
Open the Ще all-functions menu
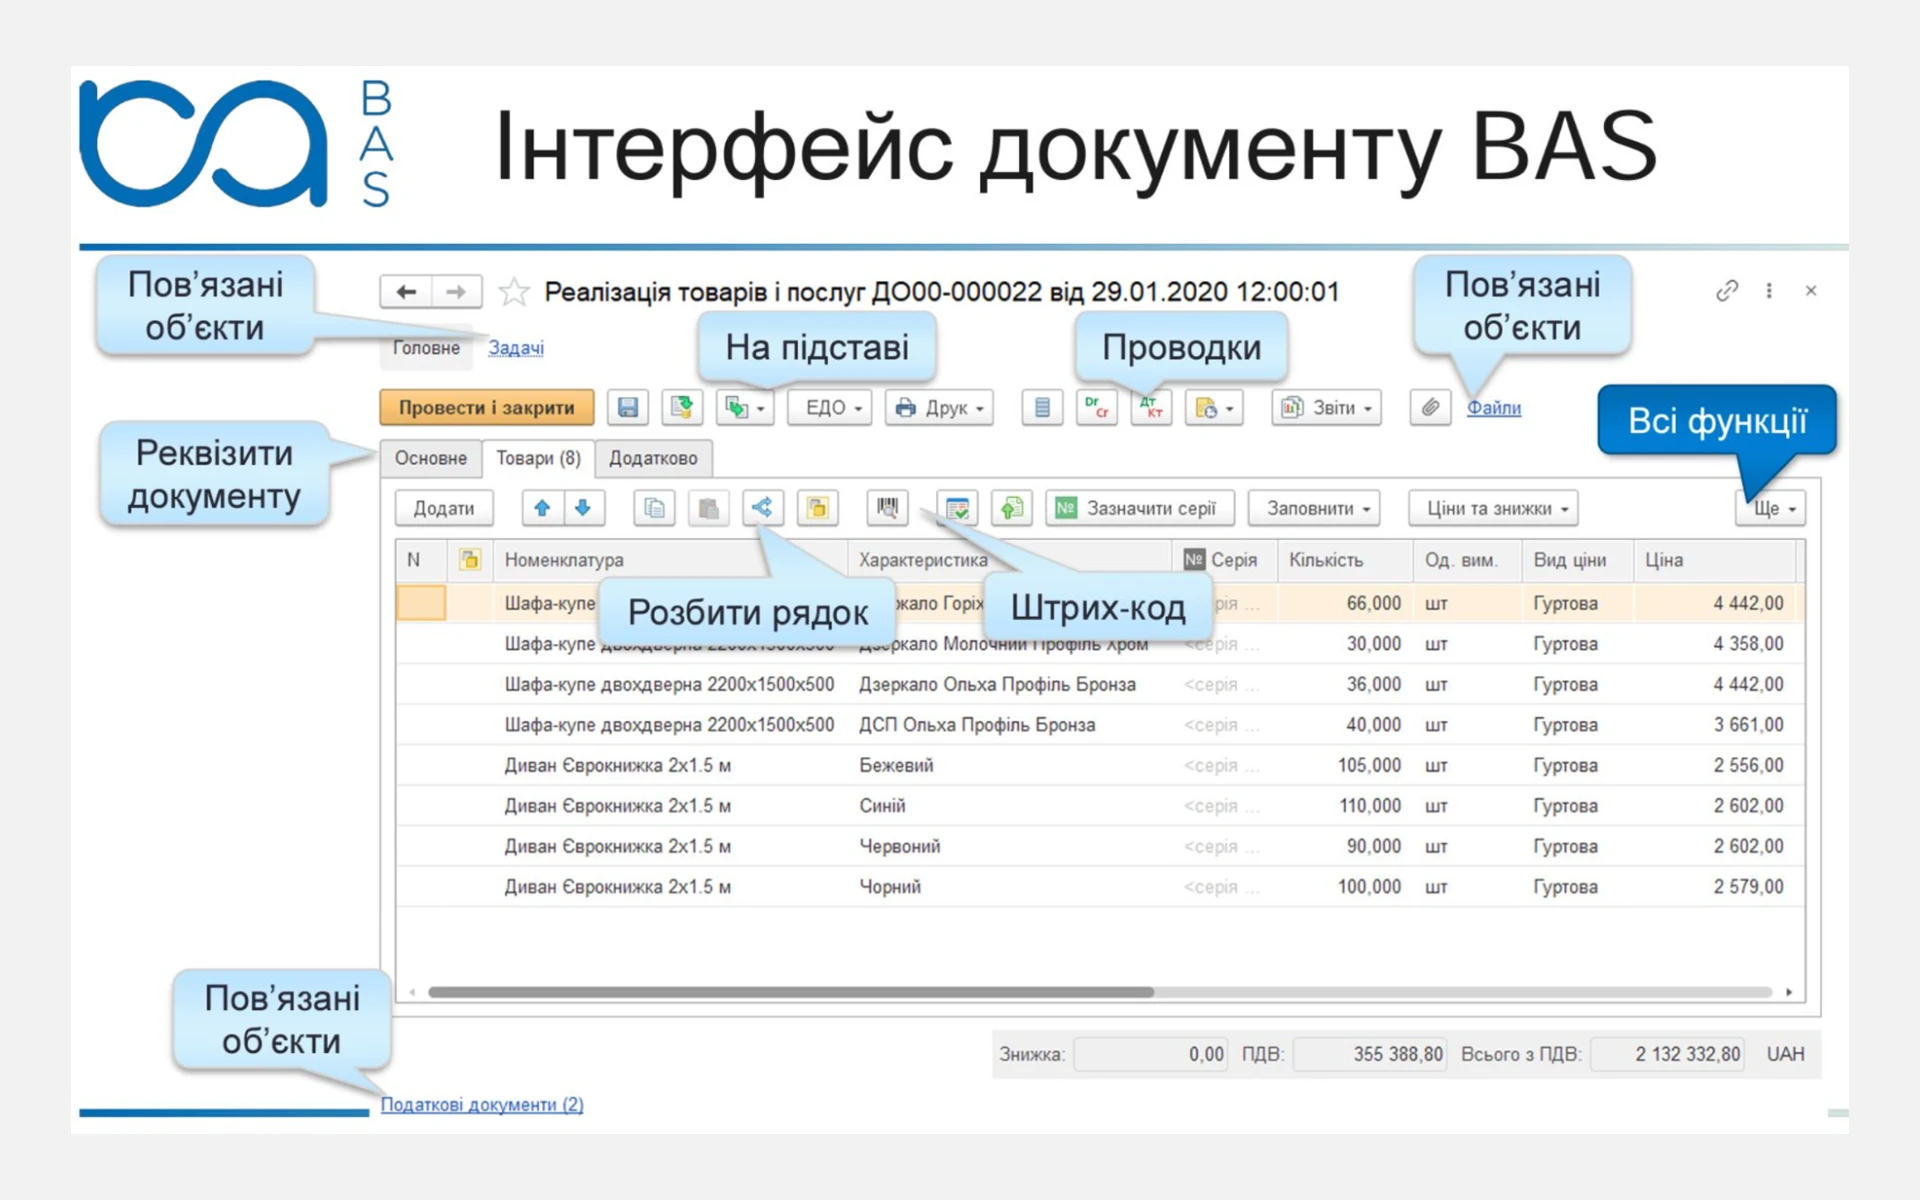pos(1770,508)
